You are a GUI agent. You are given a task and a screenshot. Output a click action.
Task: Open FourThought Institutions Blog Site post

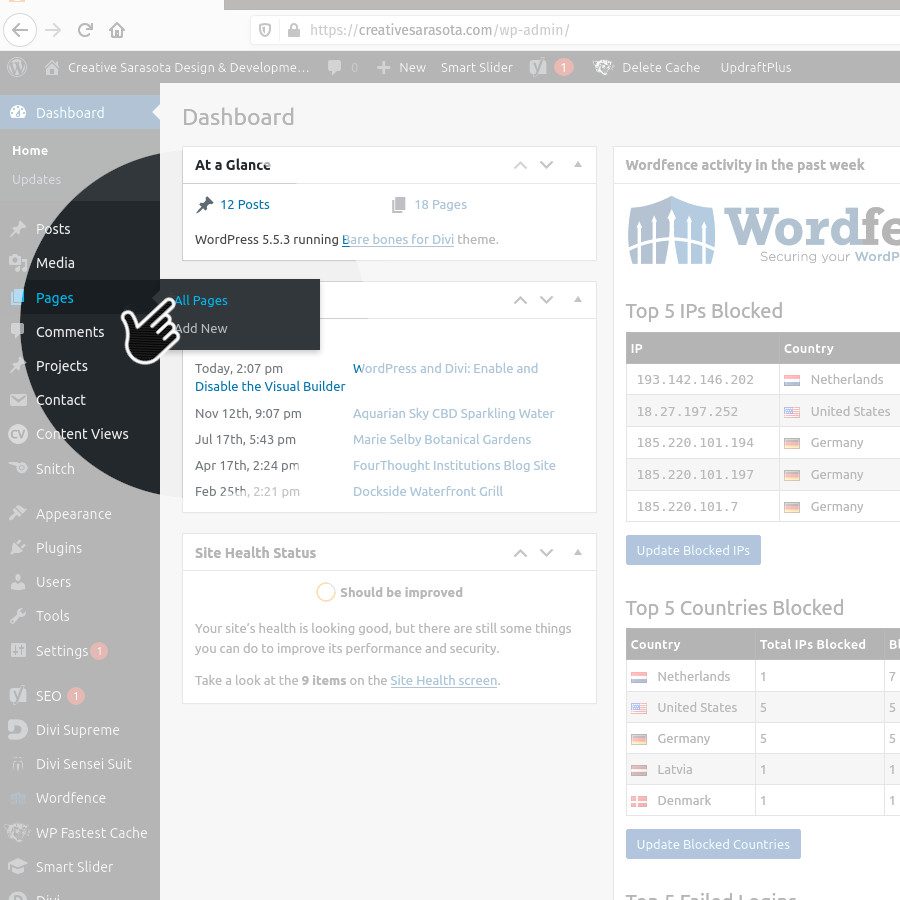[x=454, y=465]
